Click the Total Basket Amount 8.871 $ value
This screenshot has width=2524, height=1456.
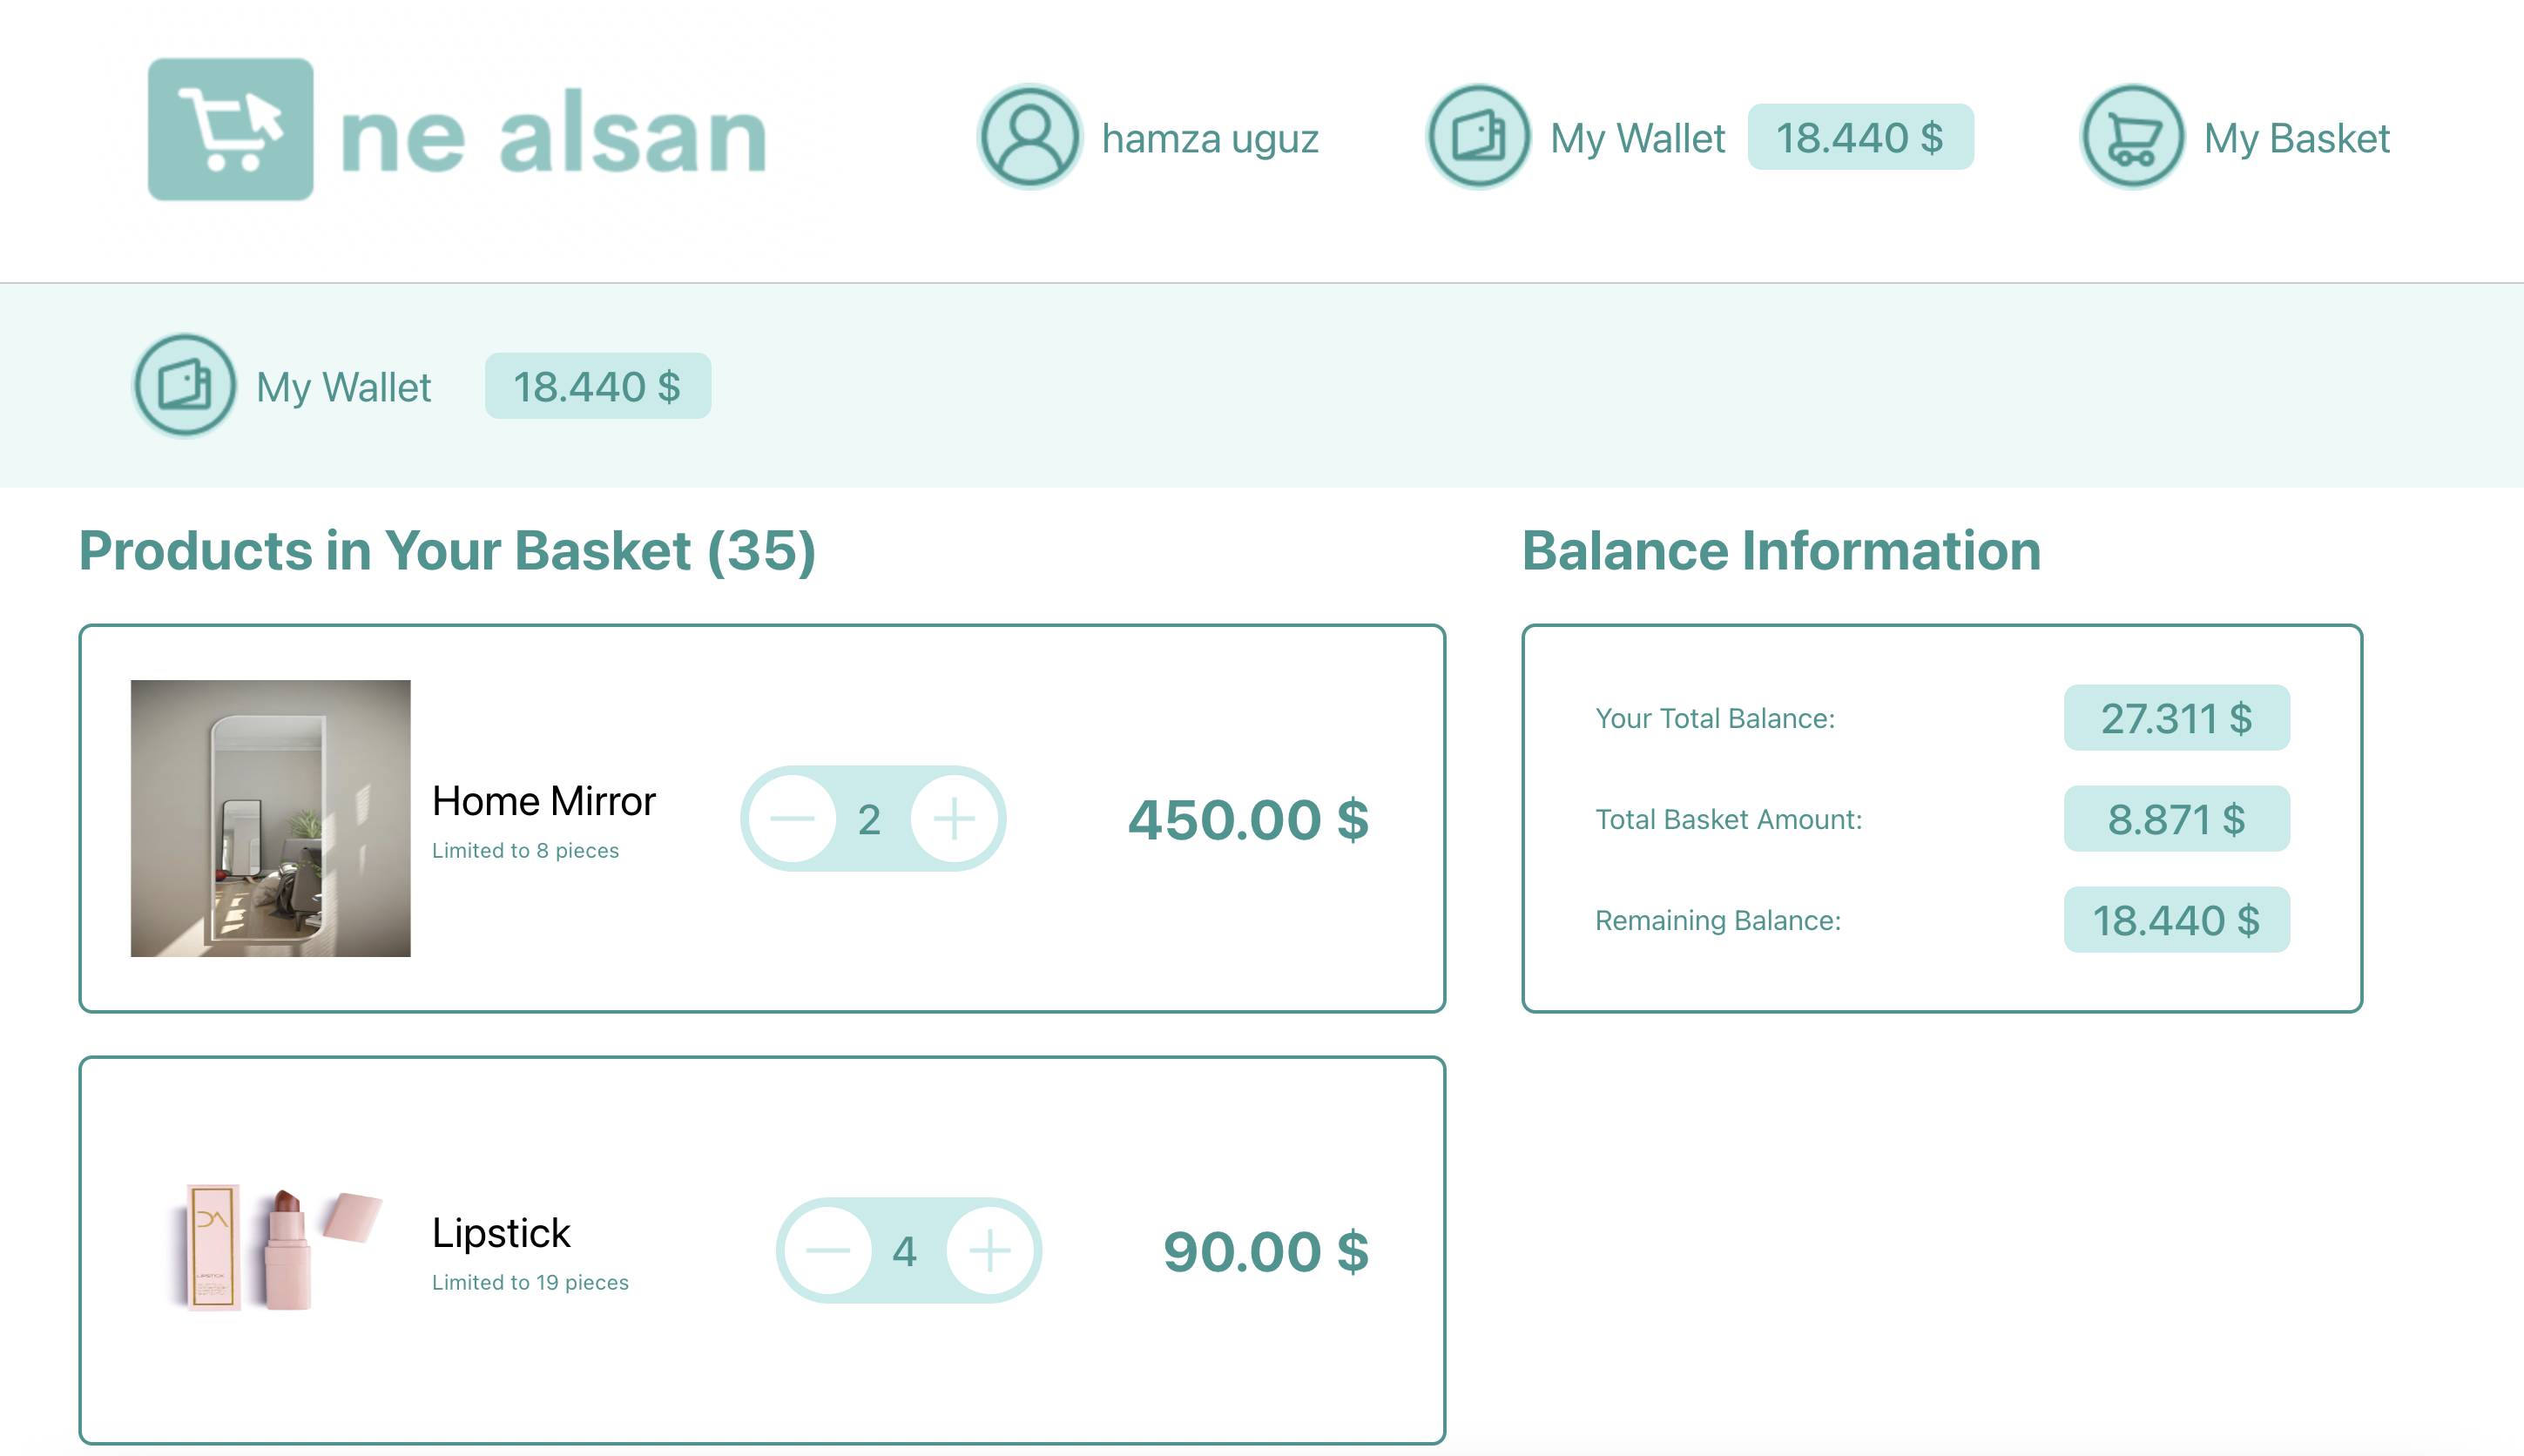2176,819
